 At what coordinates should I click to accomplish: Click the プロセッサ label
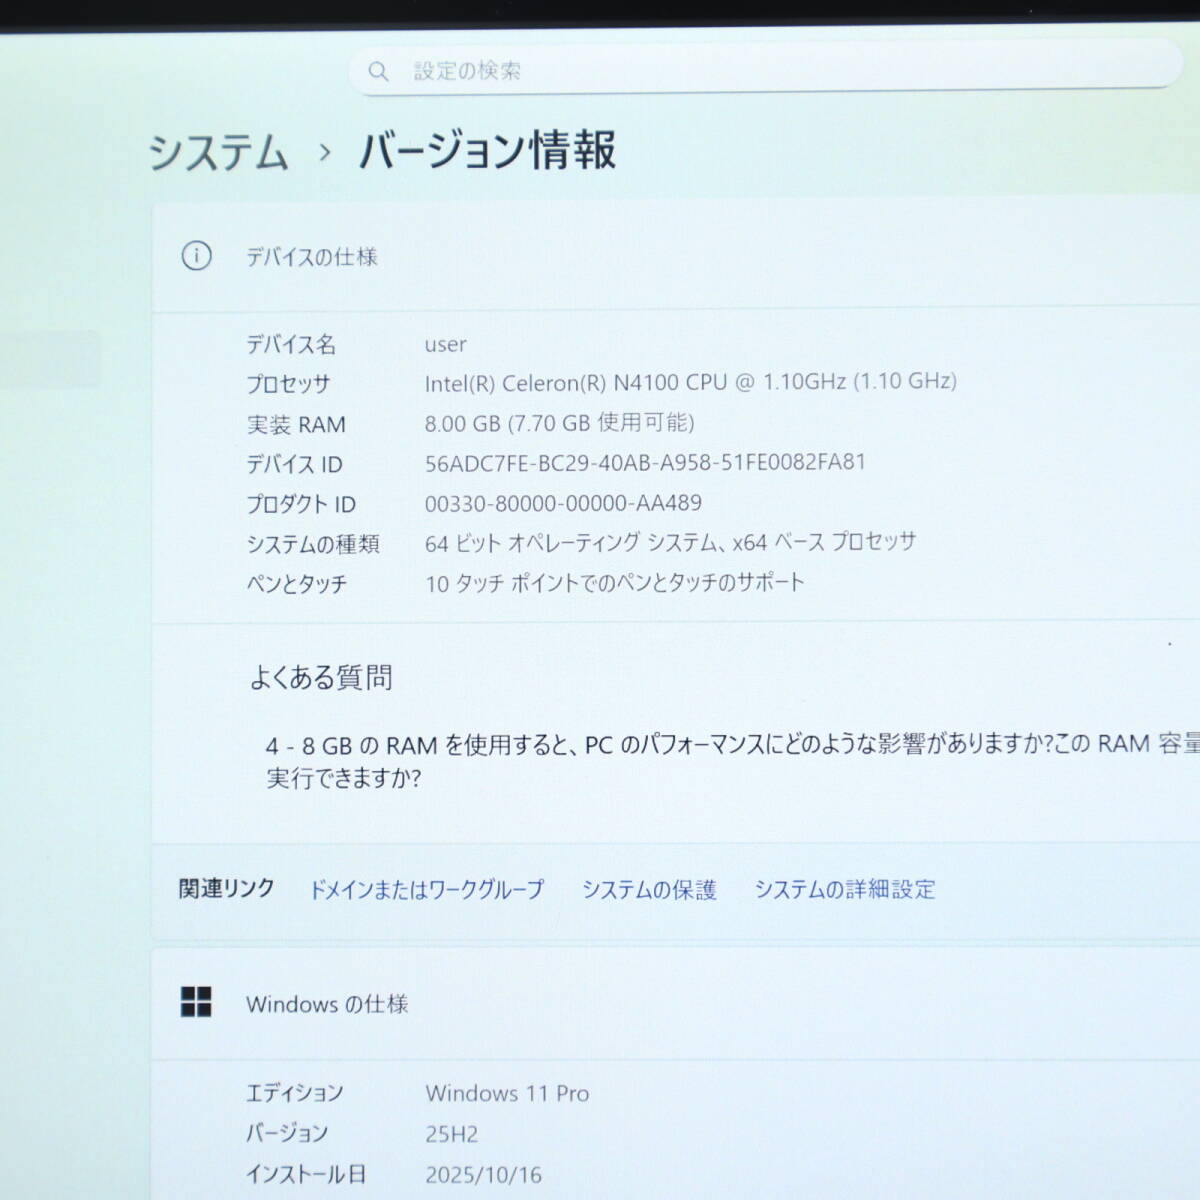click(288, 384)
